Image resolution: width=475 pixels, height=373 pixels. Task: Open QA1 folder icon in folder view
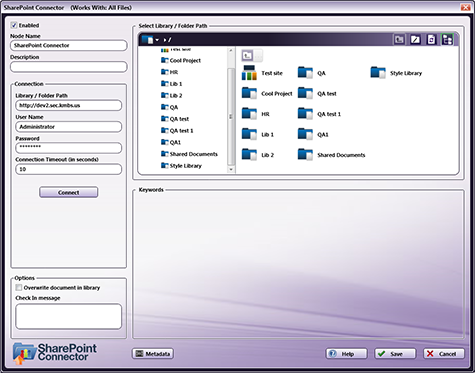305,134
